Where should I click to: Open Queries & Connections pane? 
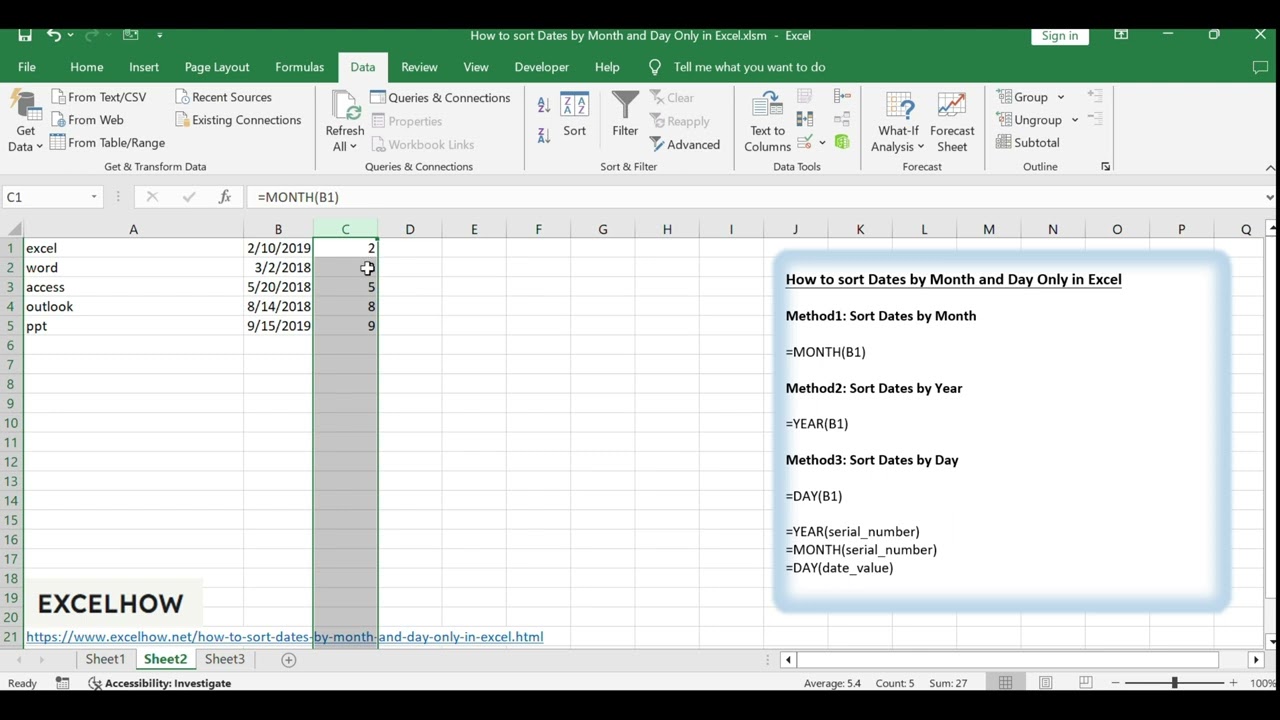[440, 98]
